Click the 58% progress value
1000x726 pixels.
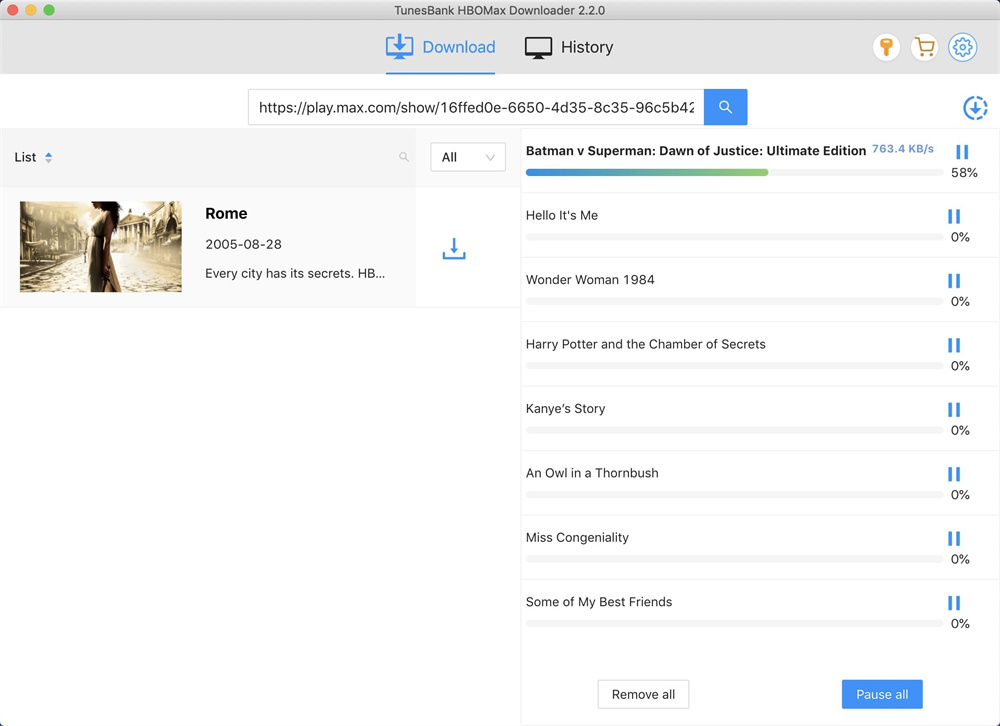(964, 173)
